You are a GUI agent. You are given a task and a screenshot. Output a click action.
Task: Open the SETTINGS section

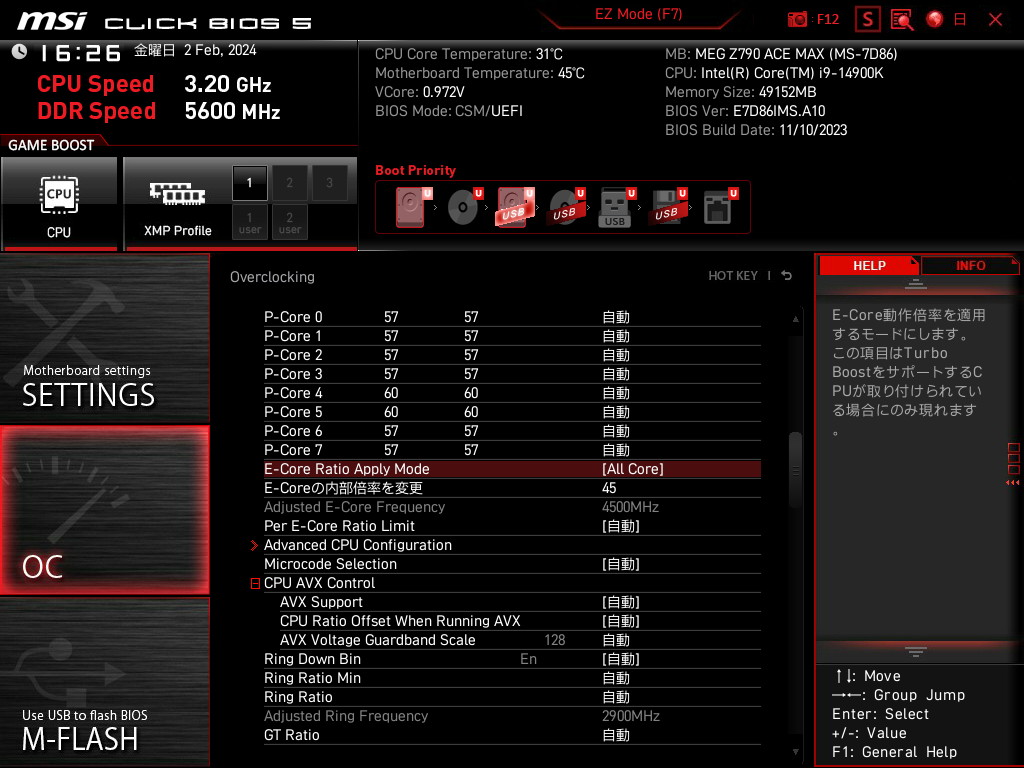104,338
